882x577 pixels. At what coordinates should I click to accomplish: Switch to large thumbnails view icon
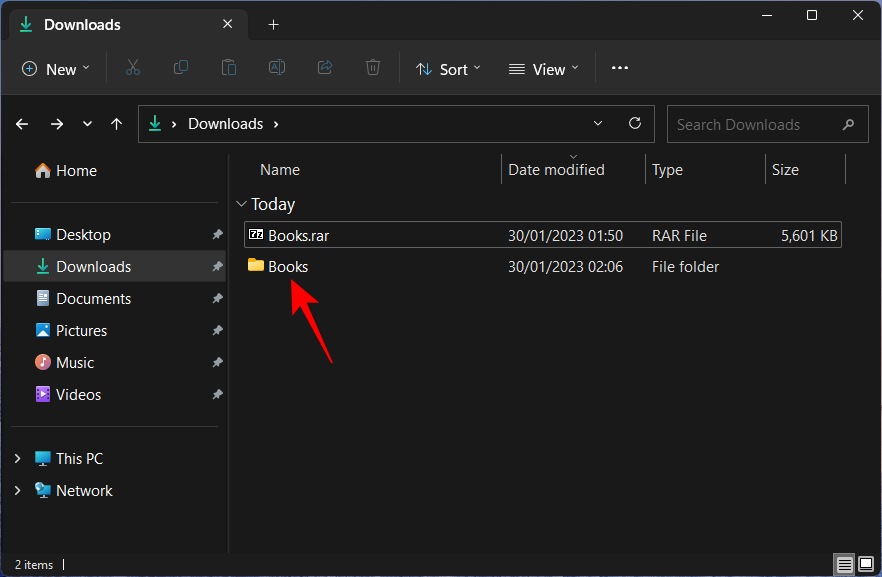click(865, 565)
